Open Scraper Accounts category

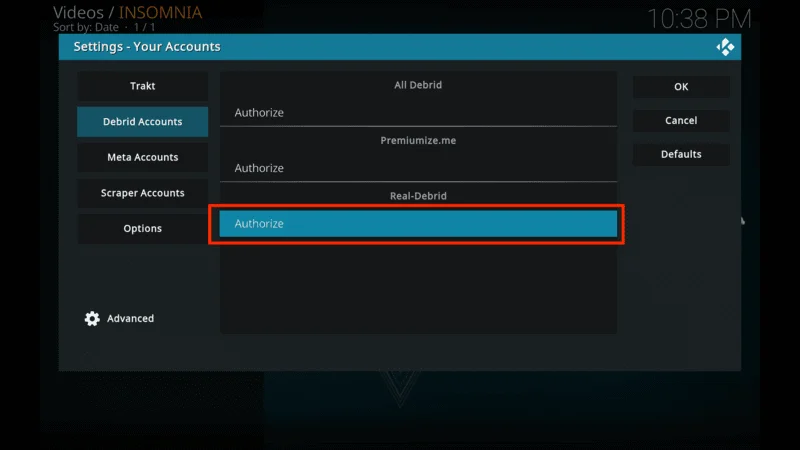pyautogui.click(x=142, y=193)
